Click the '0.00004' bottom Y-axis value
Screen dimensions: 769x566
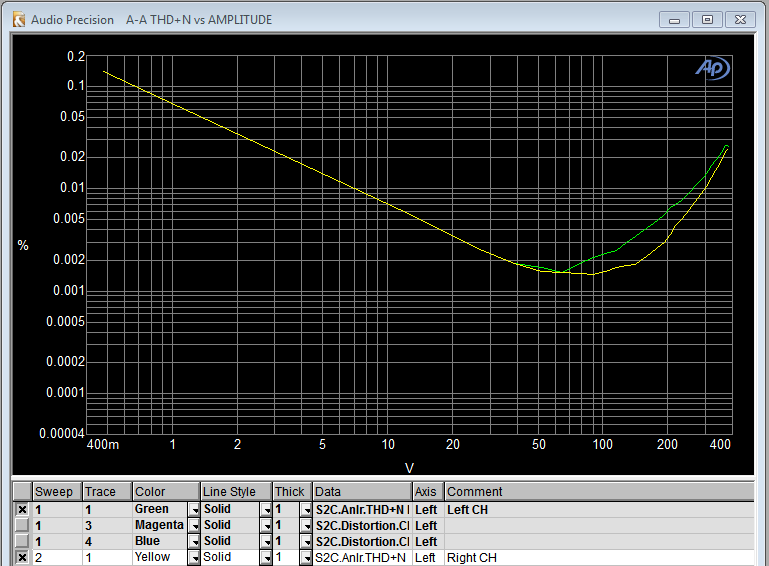pos(62,433)
